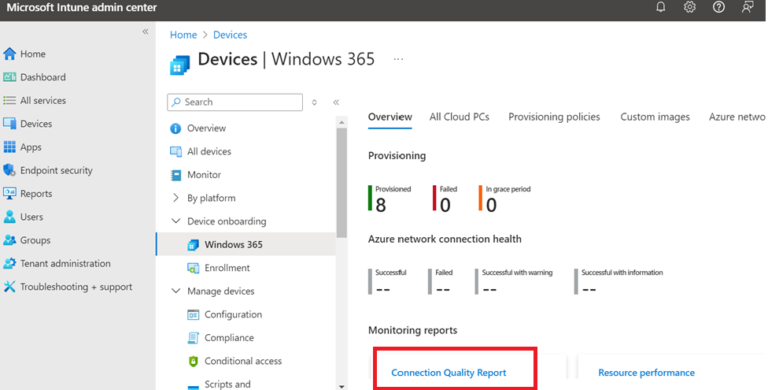Click the Provisioned count 8

(x=381, y=205)
